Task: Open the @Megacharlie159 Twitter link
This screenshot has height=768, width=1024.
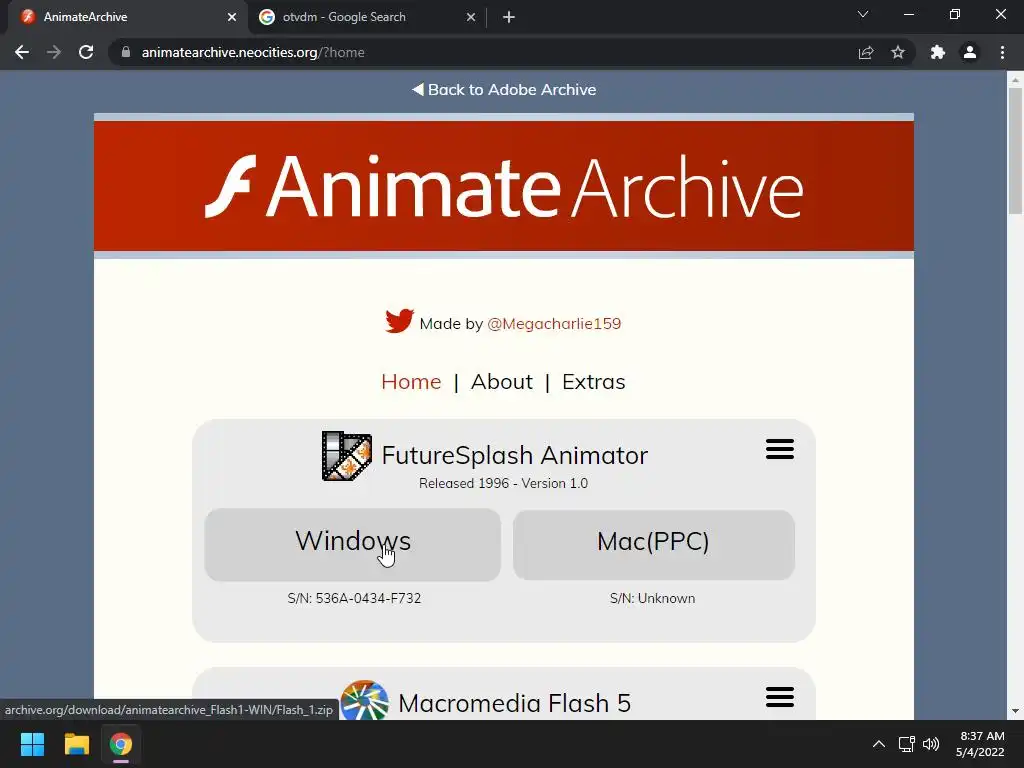Action: (554, 324)
